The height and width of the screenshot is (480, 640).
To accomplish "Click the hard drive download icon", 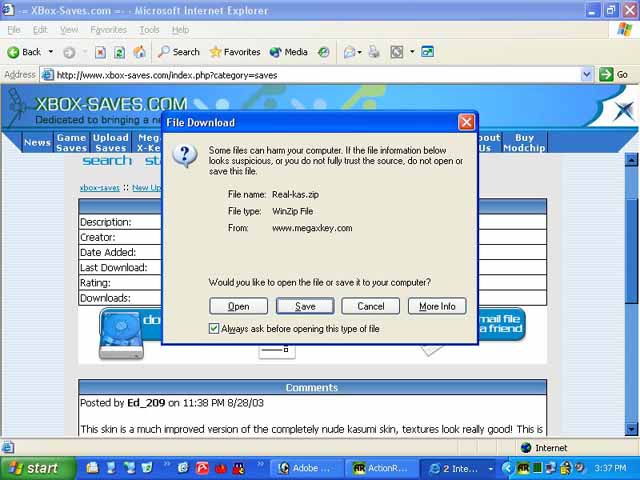I will pos(121,335).
